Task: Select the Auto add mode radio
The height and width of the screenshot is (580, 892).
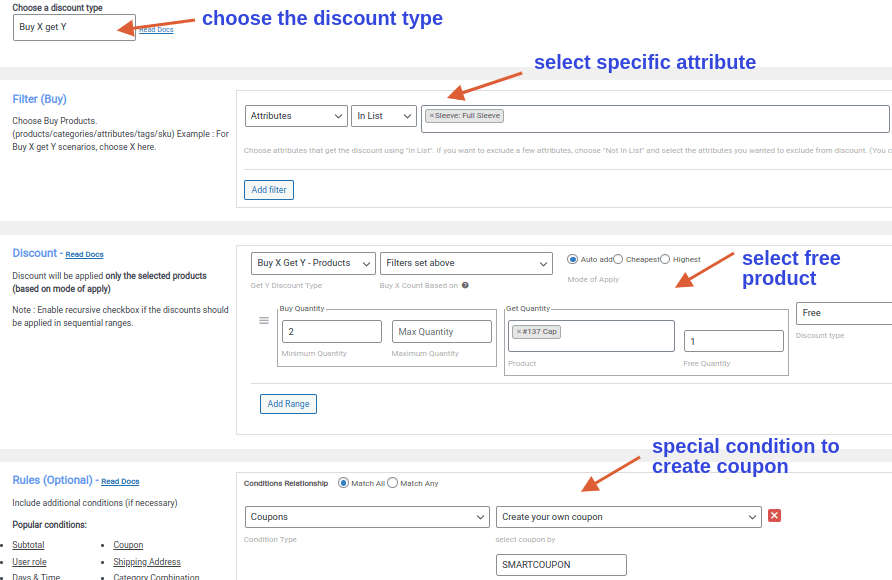Action: pyautogui.click(x=572, y=259)
